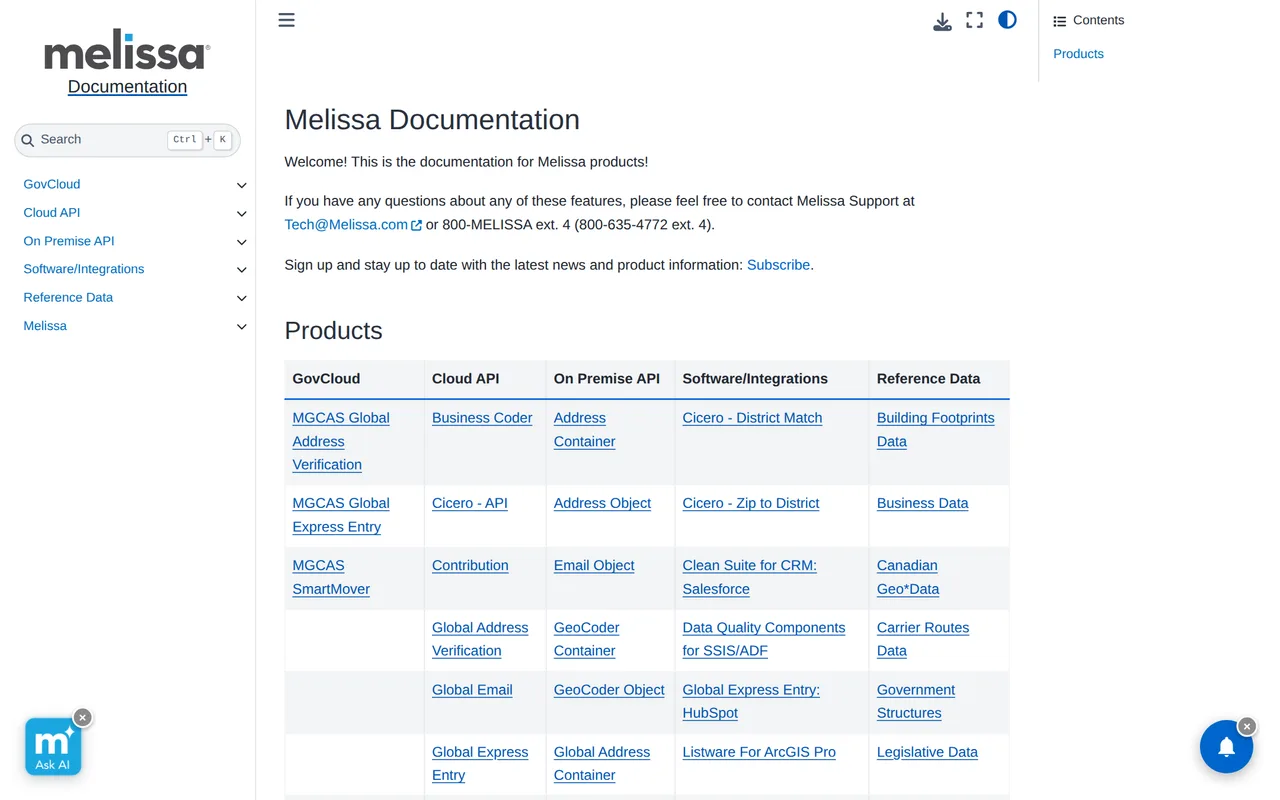Enter fullscreen mode icon
Image resolution: width=1280 pixels, height=800 pixels.
click(975, 20)
